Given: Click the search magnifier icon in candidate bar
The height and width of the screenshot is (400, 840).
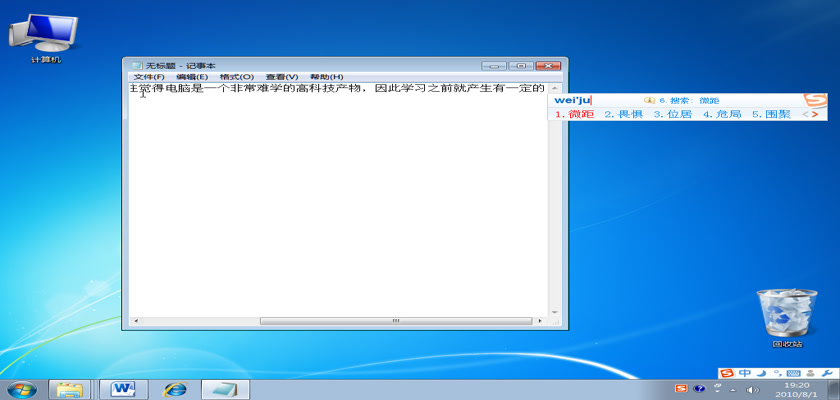Looking at the screenshot, I should [x=650, y=100].
